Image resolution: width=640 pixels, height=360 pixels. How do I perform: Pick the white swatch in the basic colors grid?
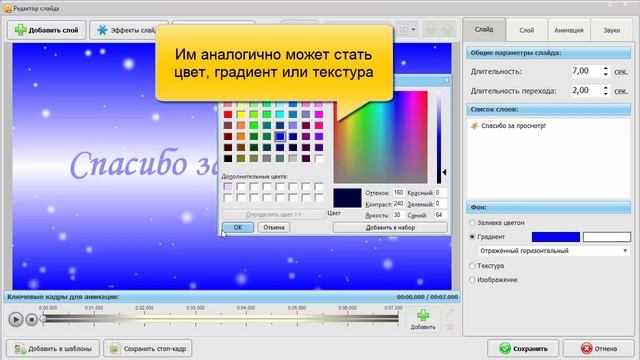[319, 158]
